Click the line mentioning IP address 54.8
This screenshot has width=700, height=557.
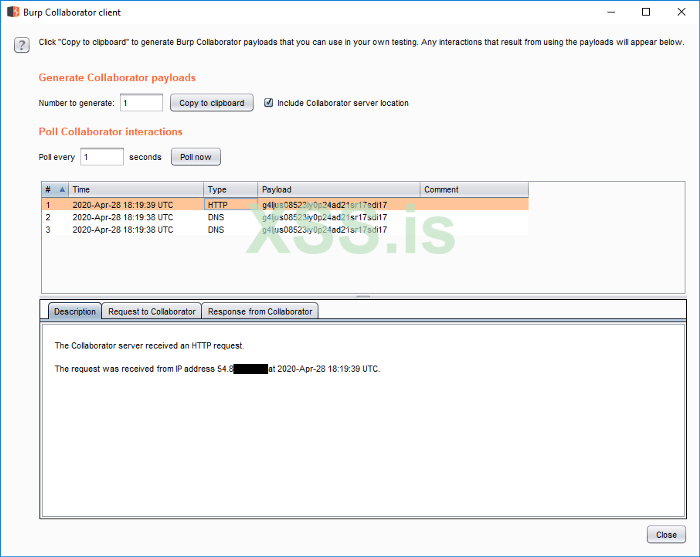click(x=217, y=369)
